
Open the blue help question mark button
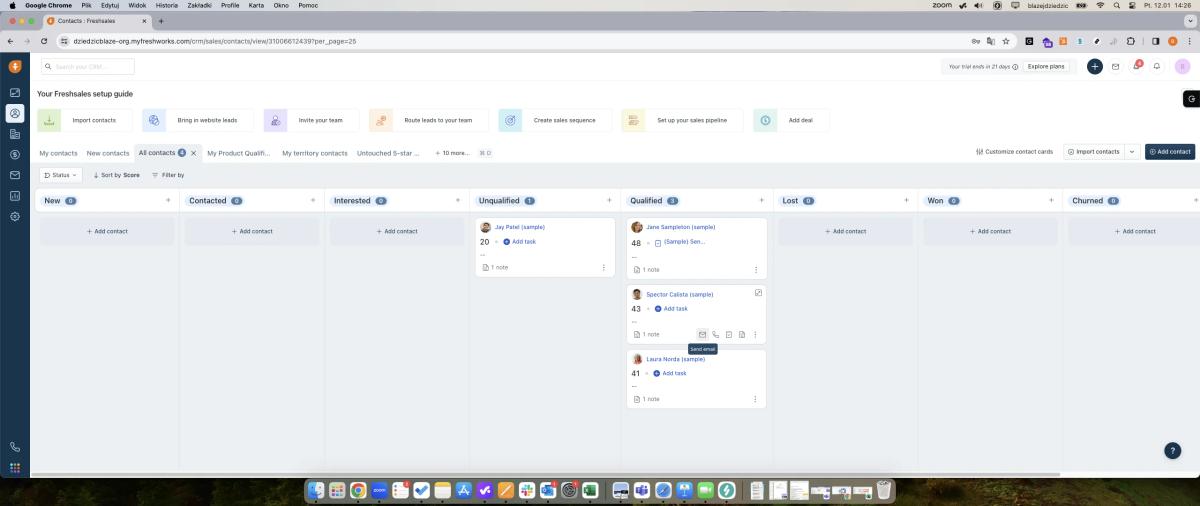pyautogui.click(x=1172, y=451)
